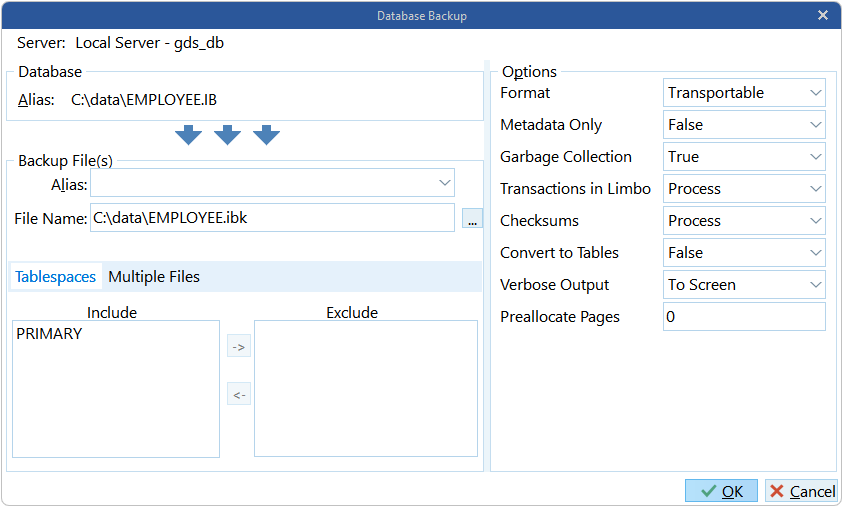
Task: Click the File Name input field
Action: coord(272,217)
